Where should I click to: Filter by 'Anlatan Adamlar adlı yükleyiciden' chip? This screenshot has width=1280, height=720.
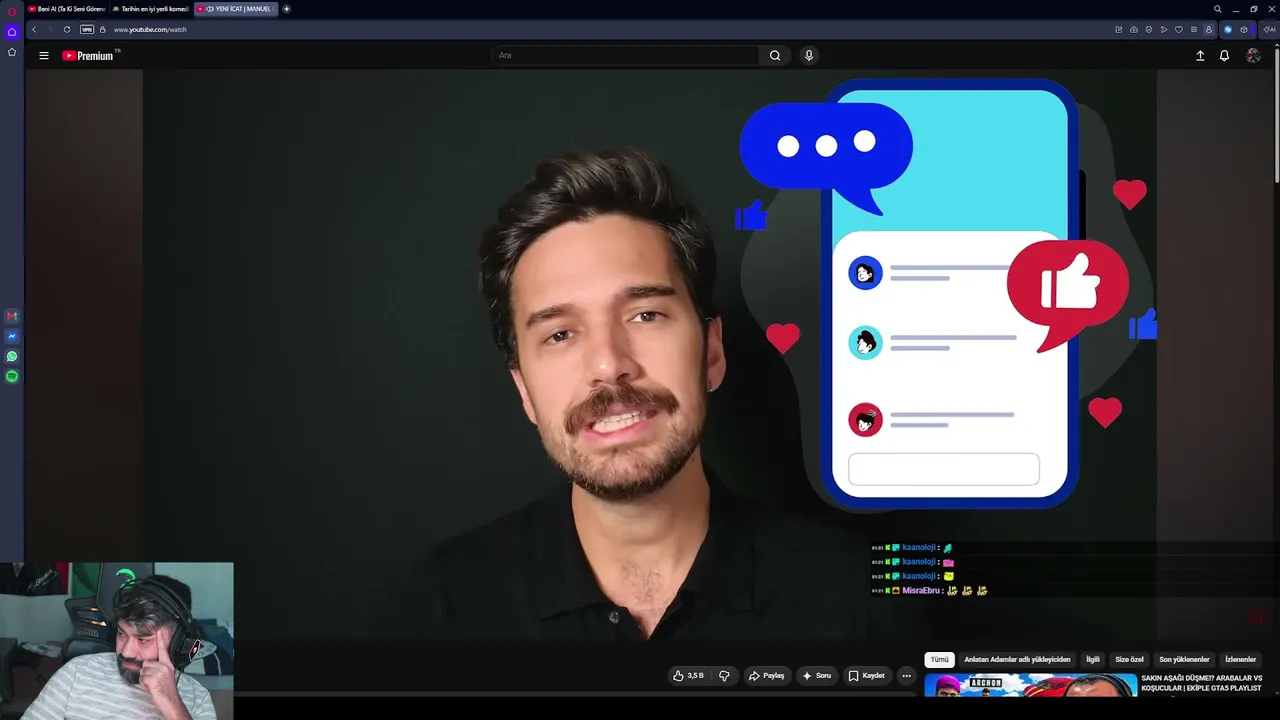point(1017,660)
